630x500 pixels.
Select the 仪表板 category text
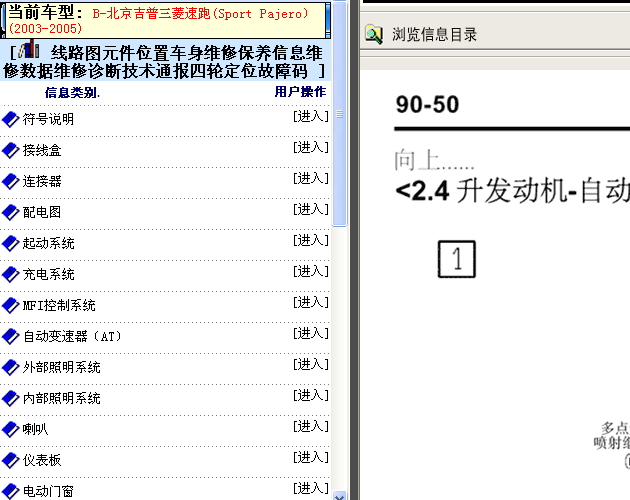[42, 460]
